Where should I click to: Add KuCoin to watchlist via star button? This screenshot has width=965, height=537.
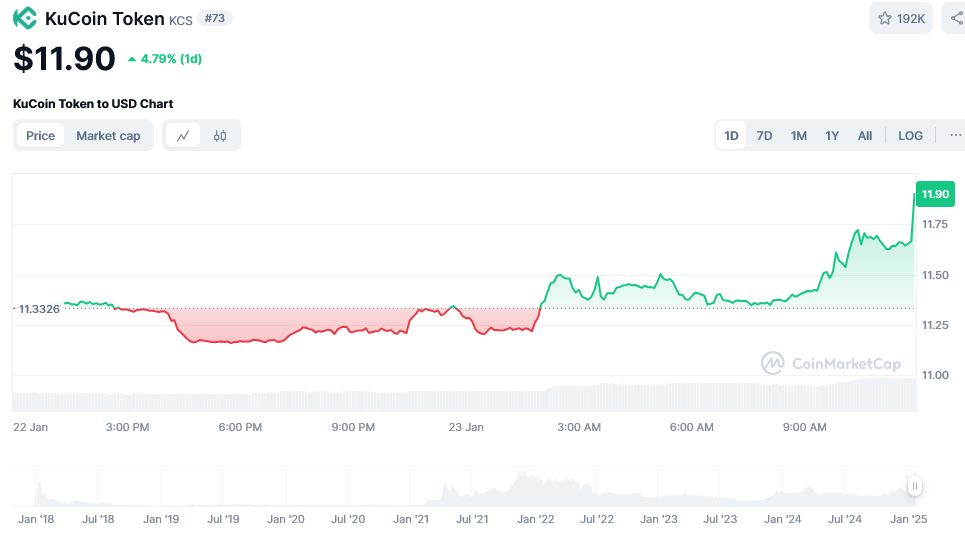click(x=901, y=18)
